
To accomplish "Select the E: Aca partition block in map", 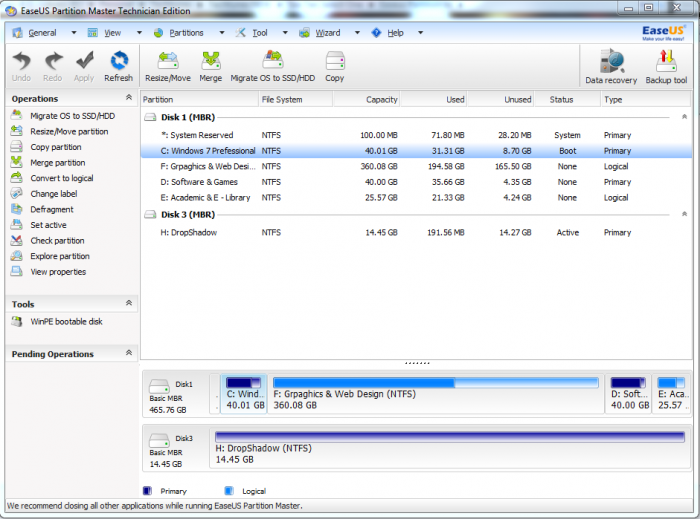I will tap(672, 394).
